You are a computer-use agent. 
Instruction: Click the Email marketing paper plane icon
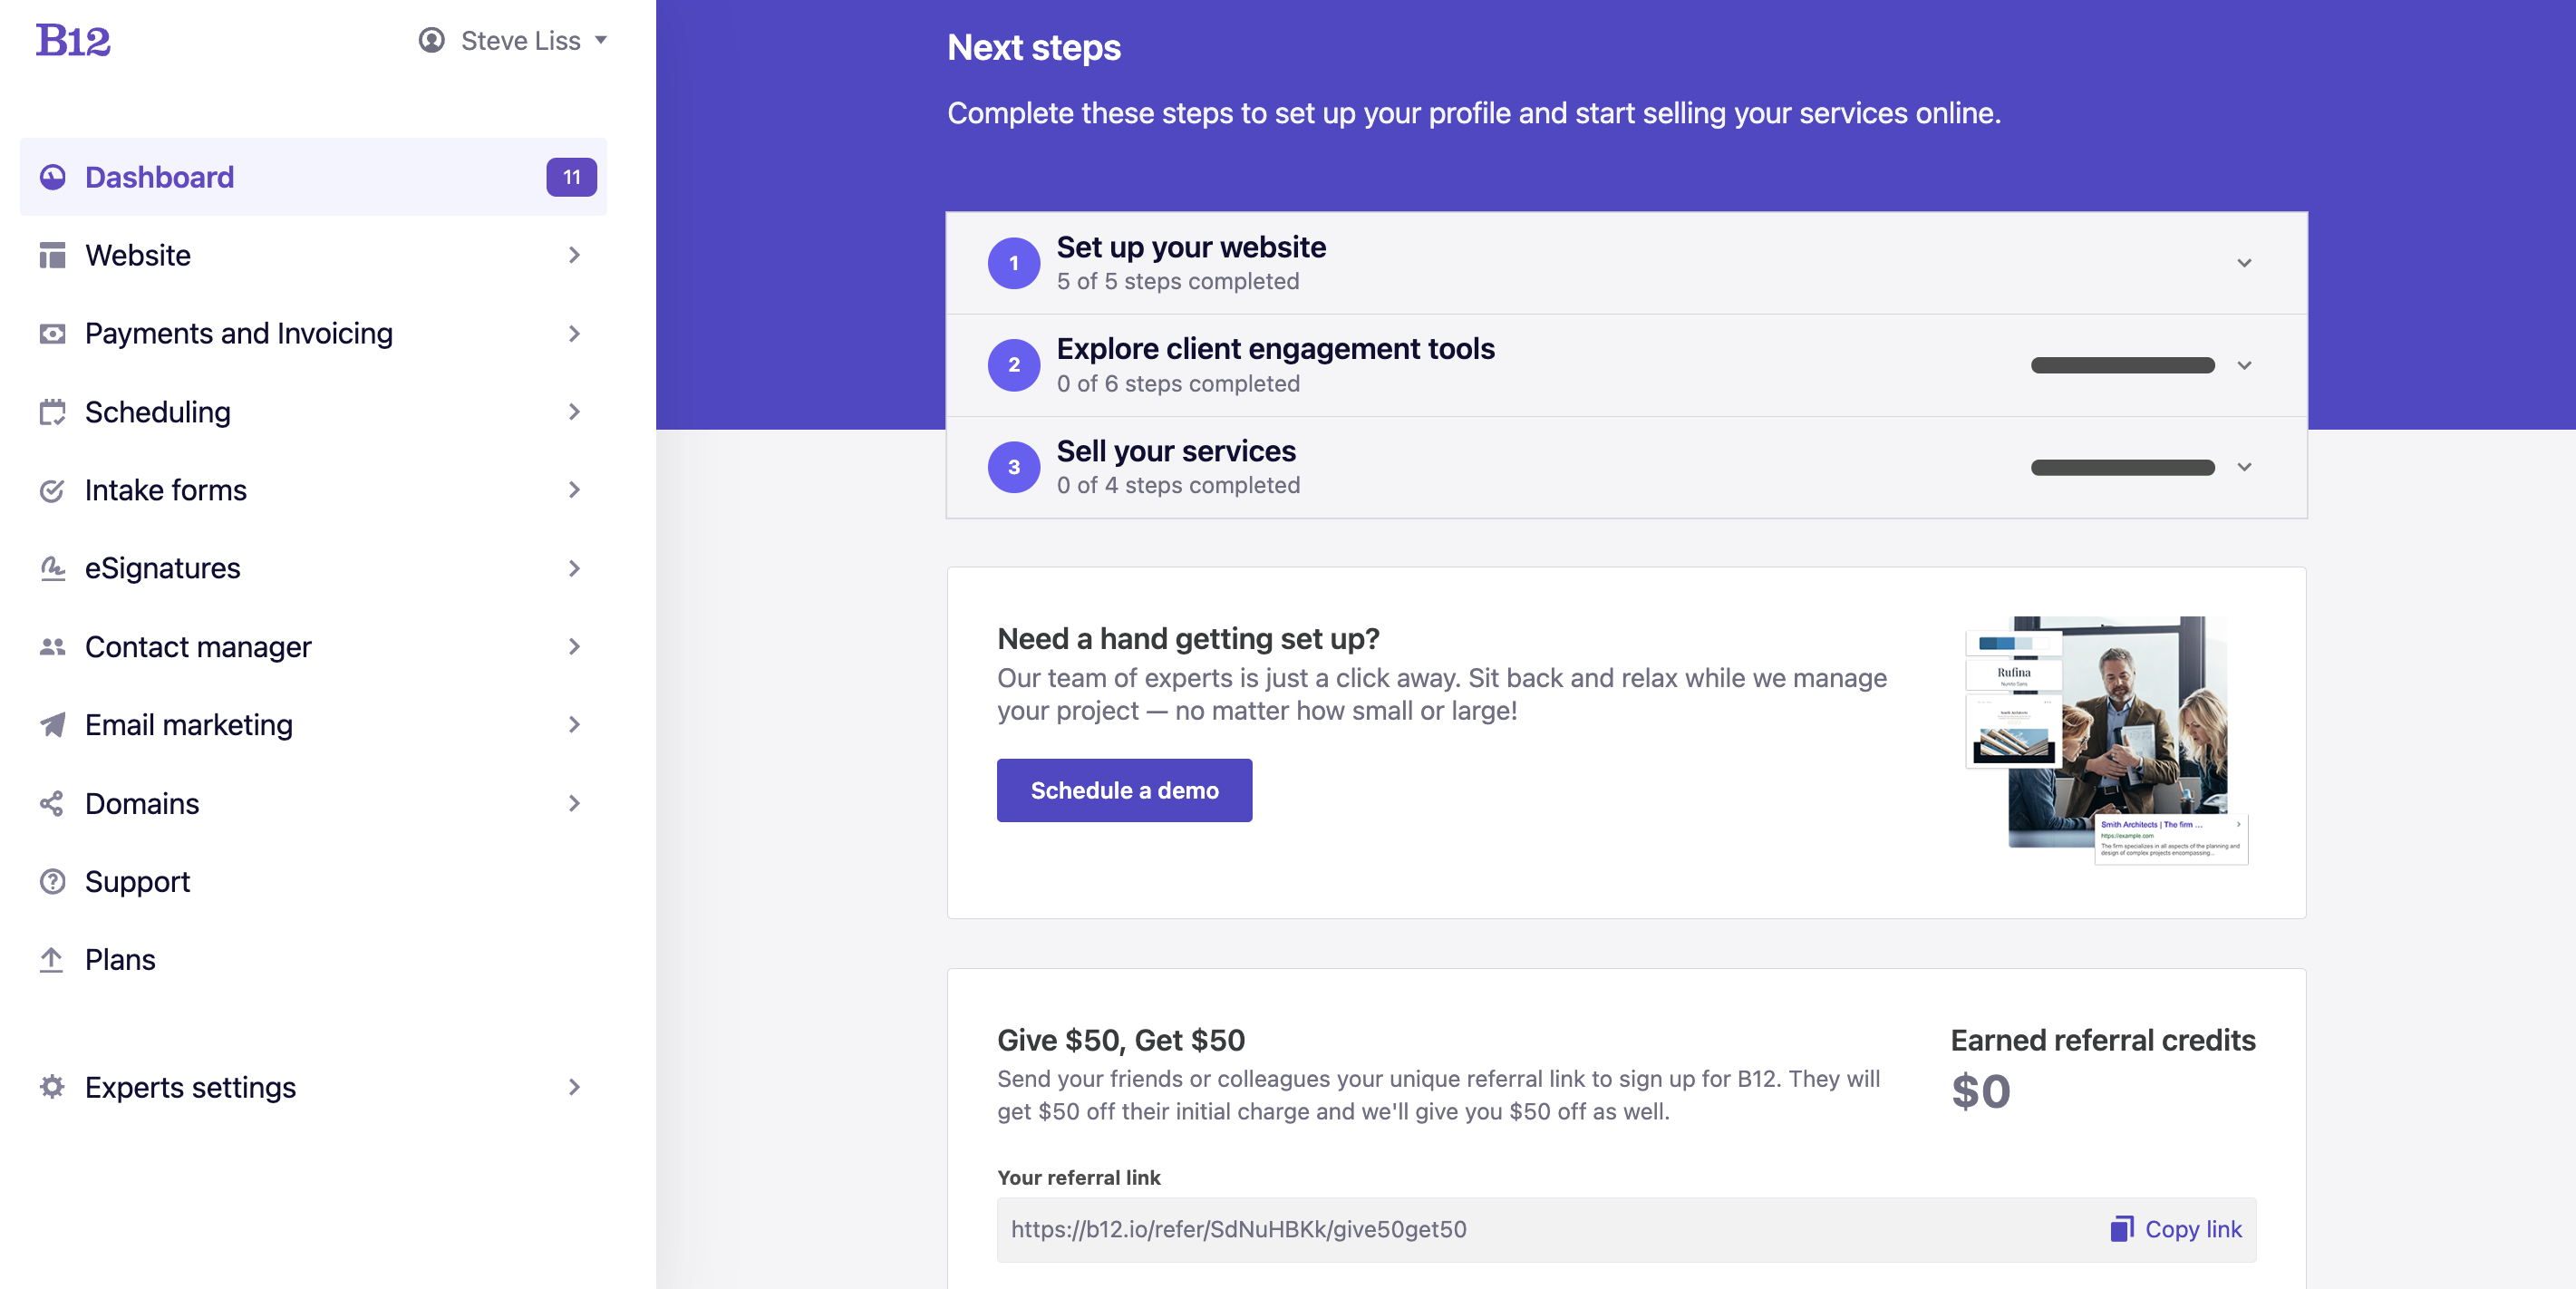click(52, 725)
